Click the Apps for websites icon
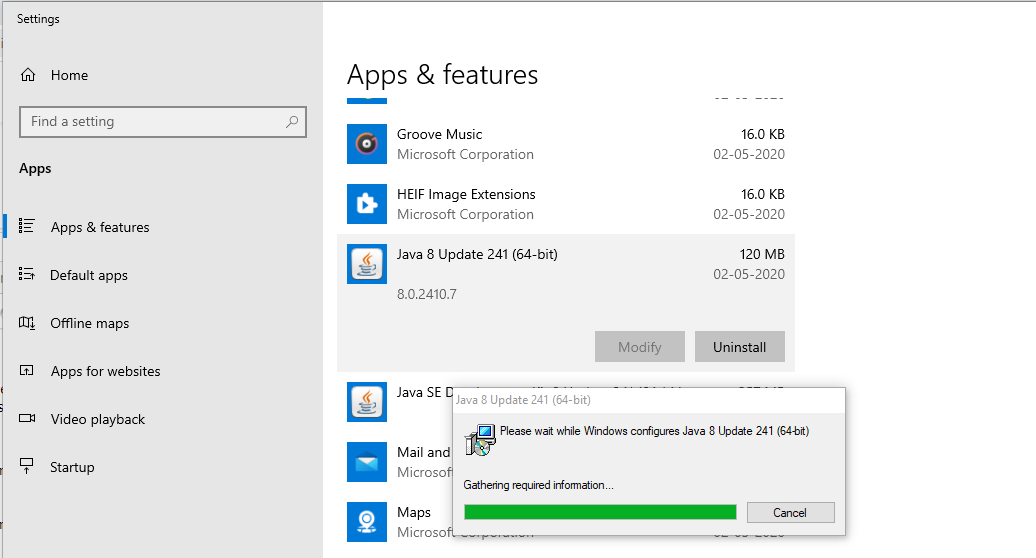This screenshot has height=558, width=1036. click(26, 370)
